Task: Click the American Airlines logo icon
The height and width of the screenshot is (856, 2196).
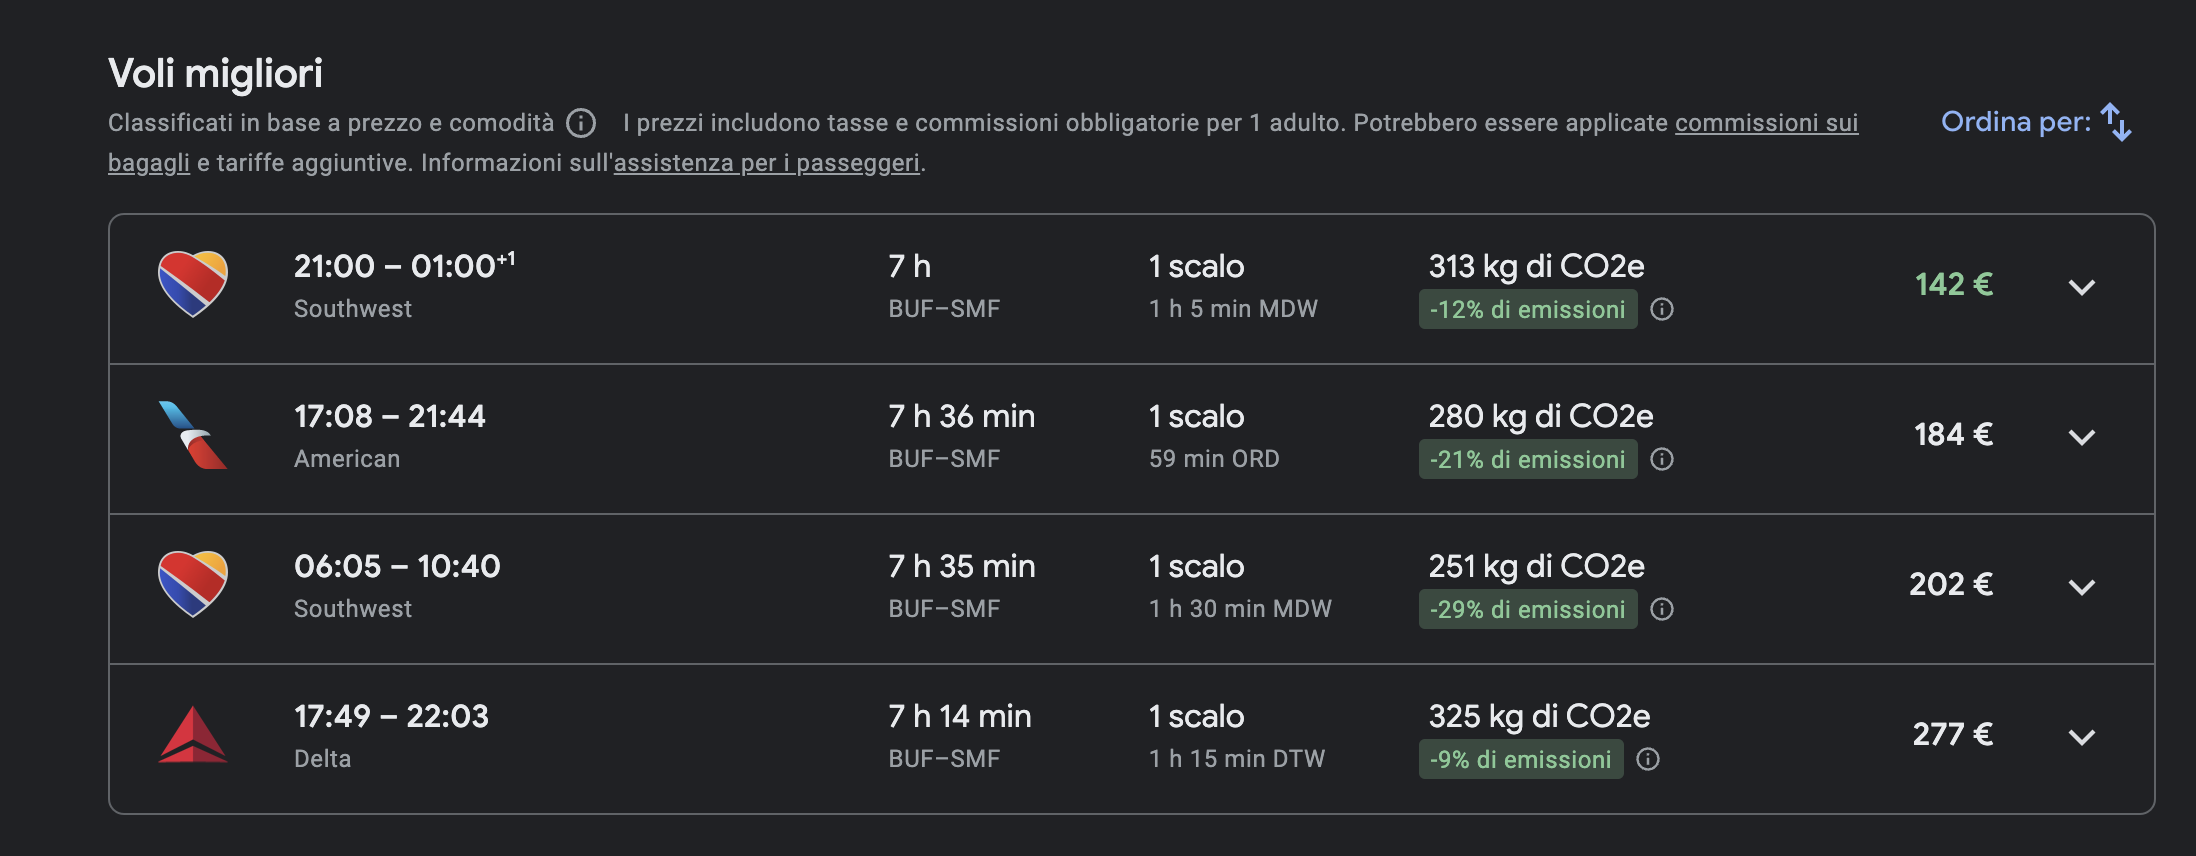Action: point(193,435)
